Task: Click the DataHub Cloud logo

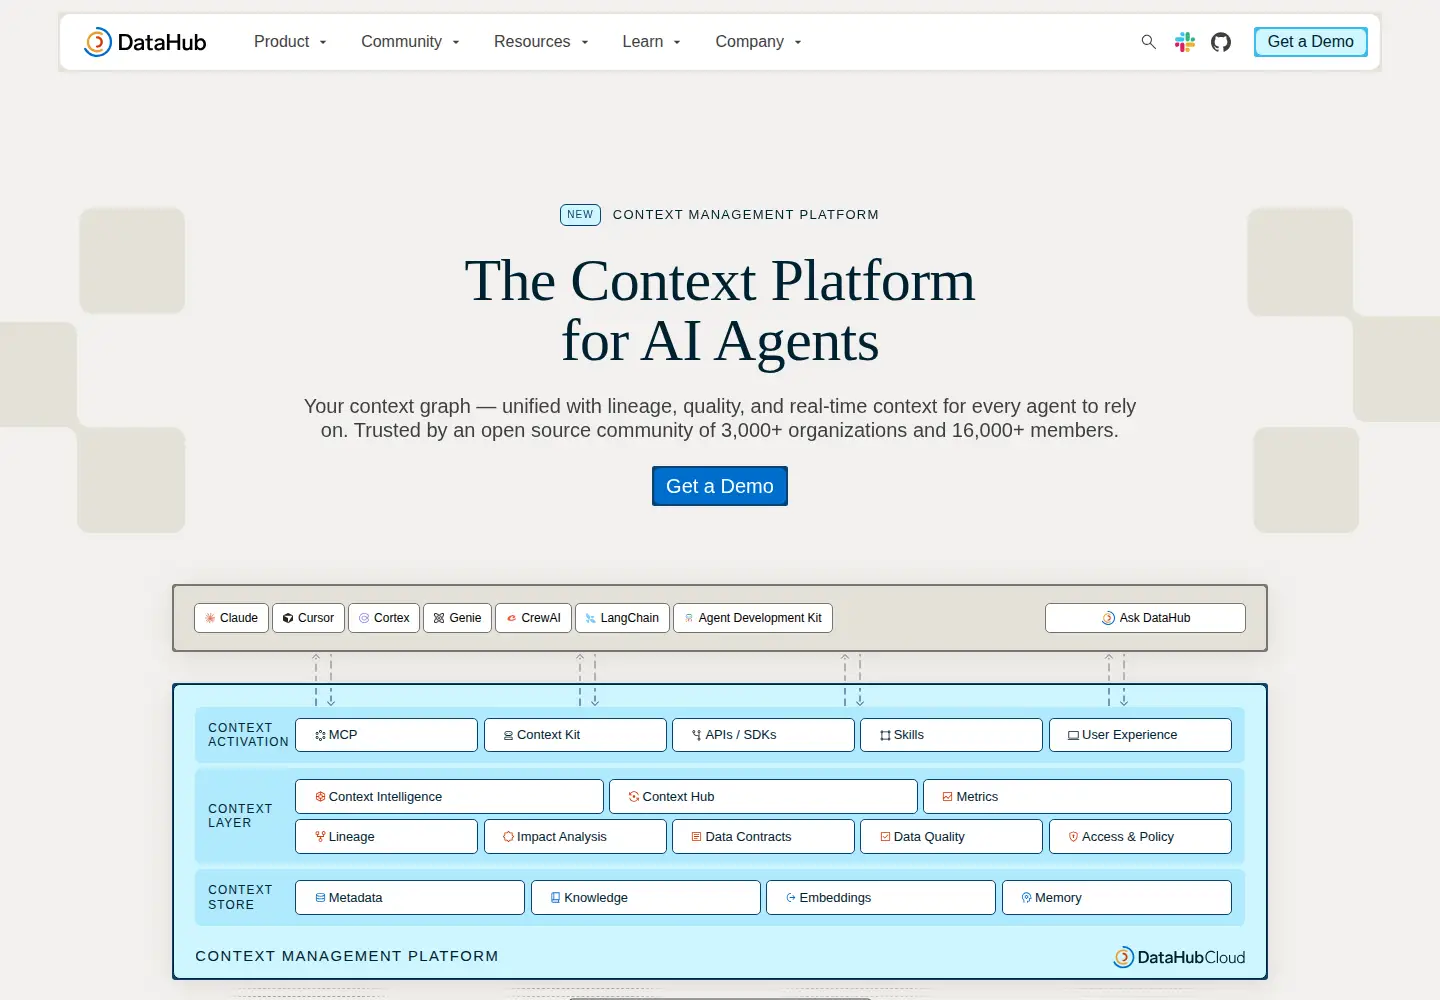Action: 1179,957
